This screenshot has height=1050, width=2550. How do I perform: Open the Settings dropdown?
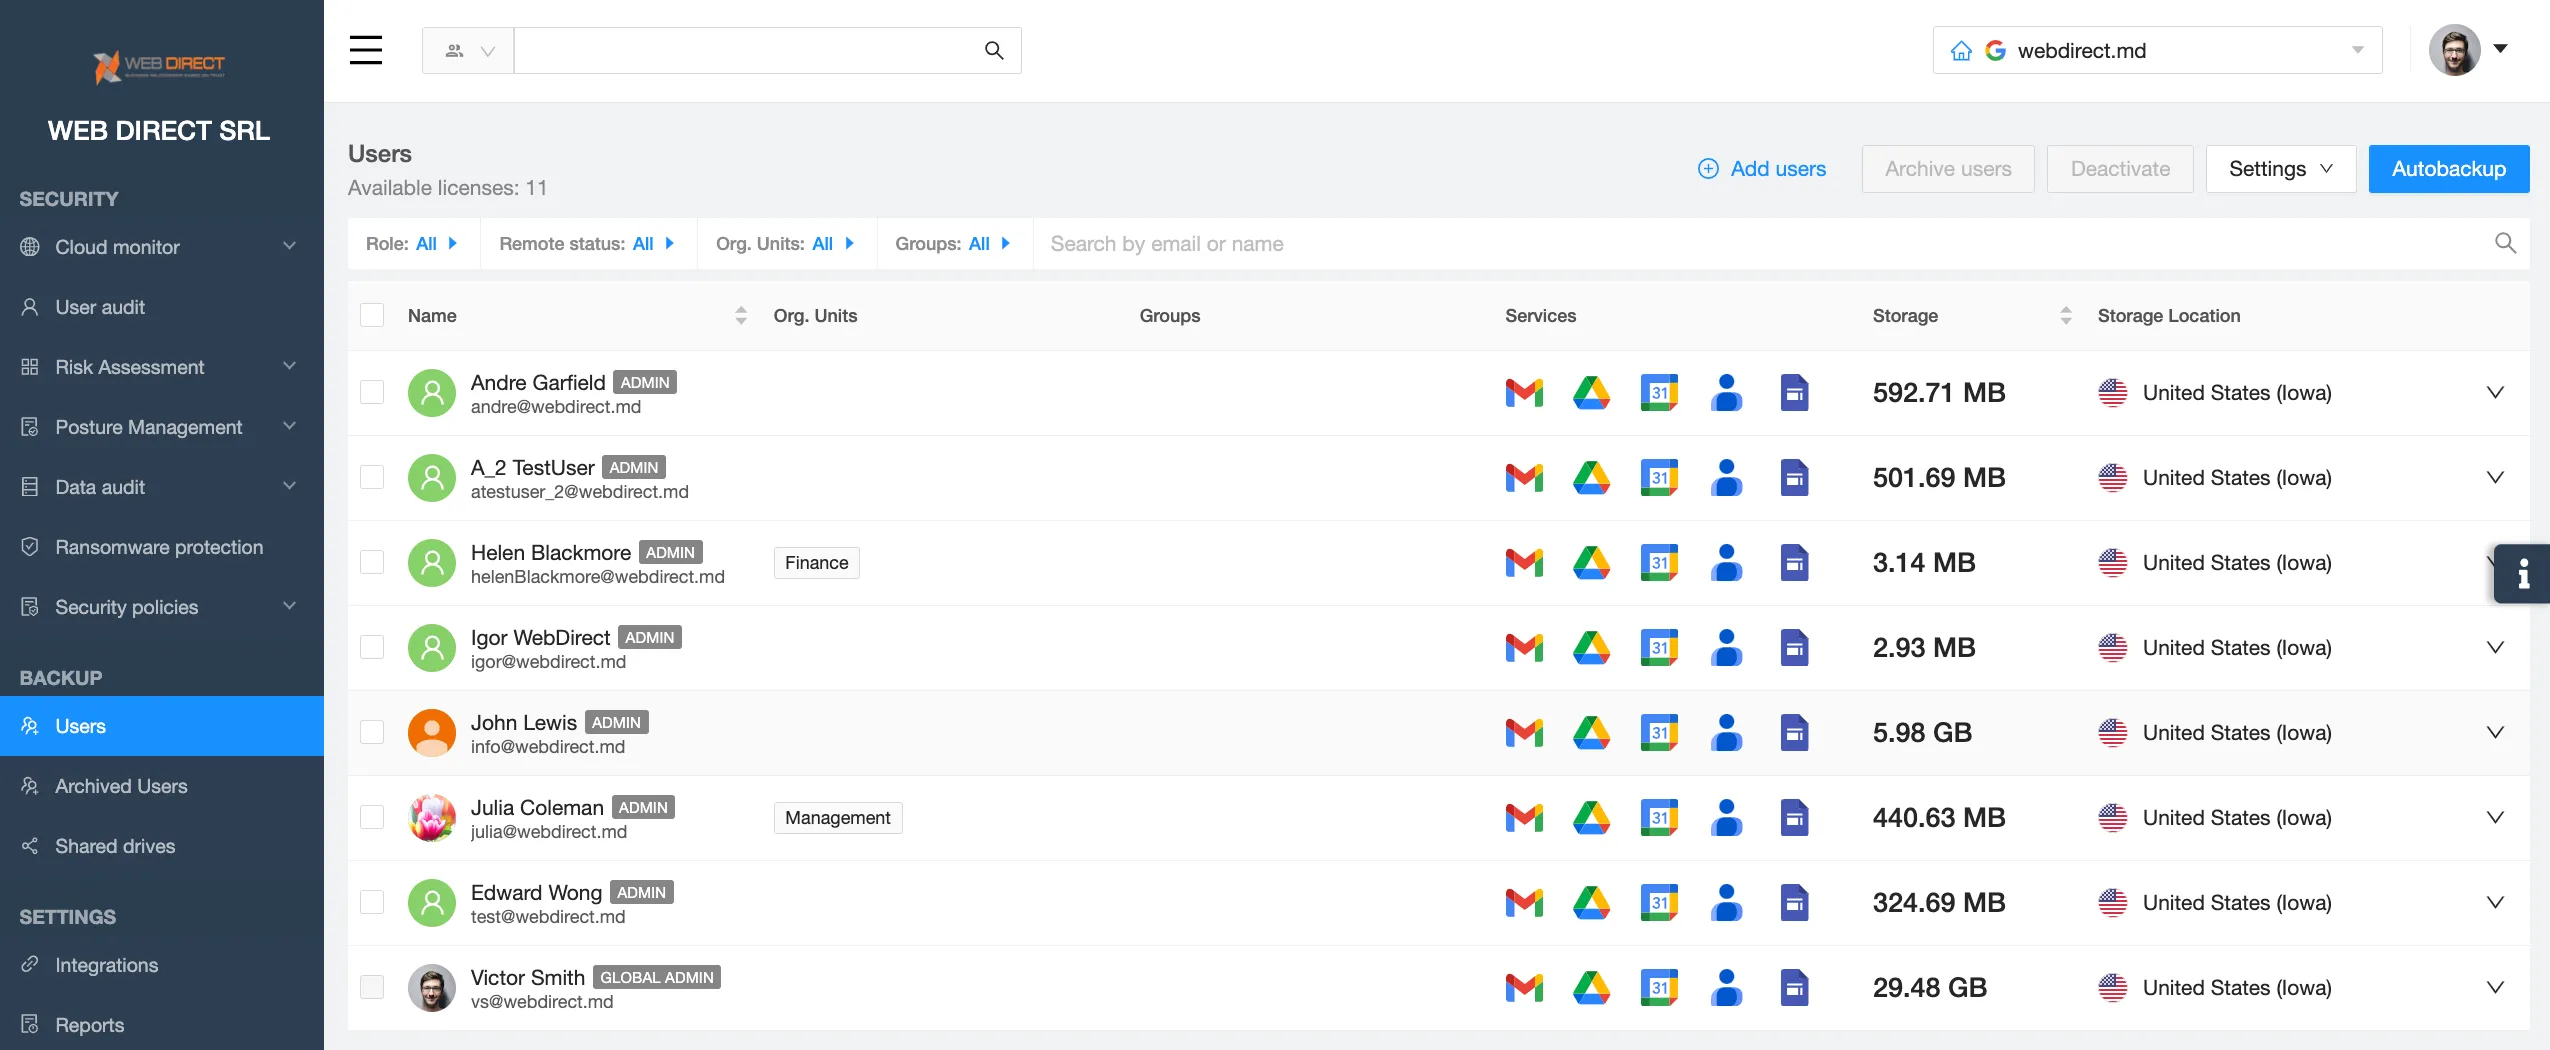[2280, 168]
